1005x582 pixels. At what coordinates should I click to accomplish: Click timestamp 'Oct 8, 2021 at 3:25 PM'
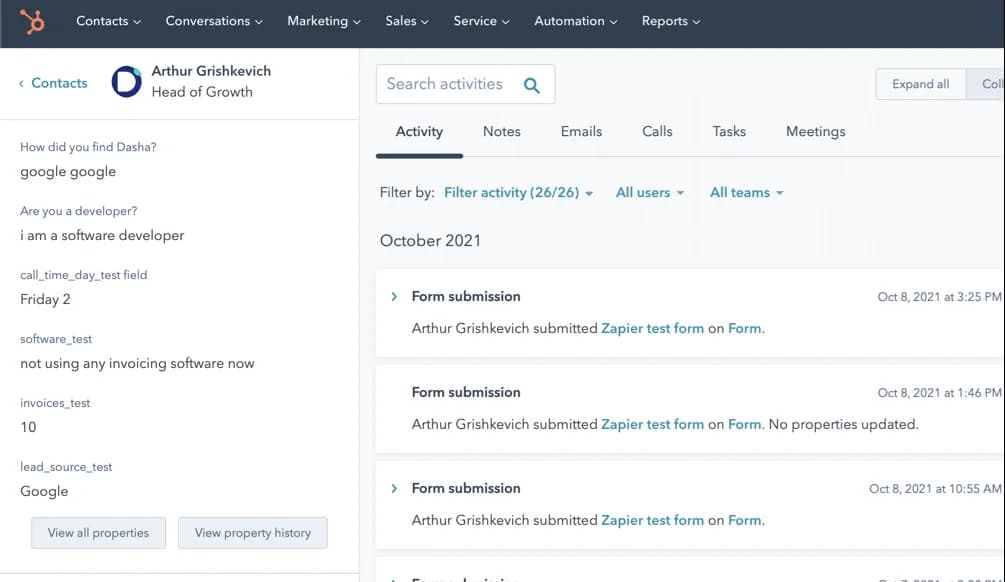(939, 297)
